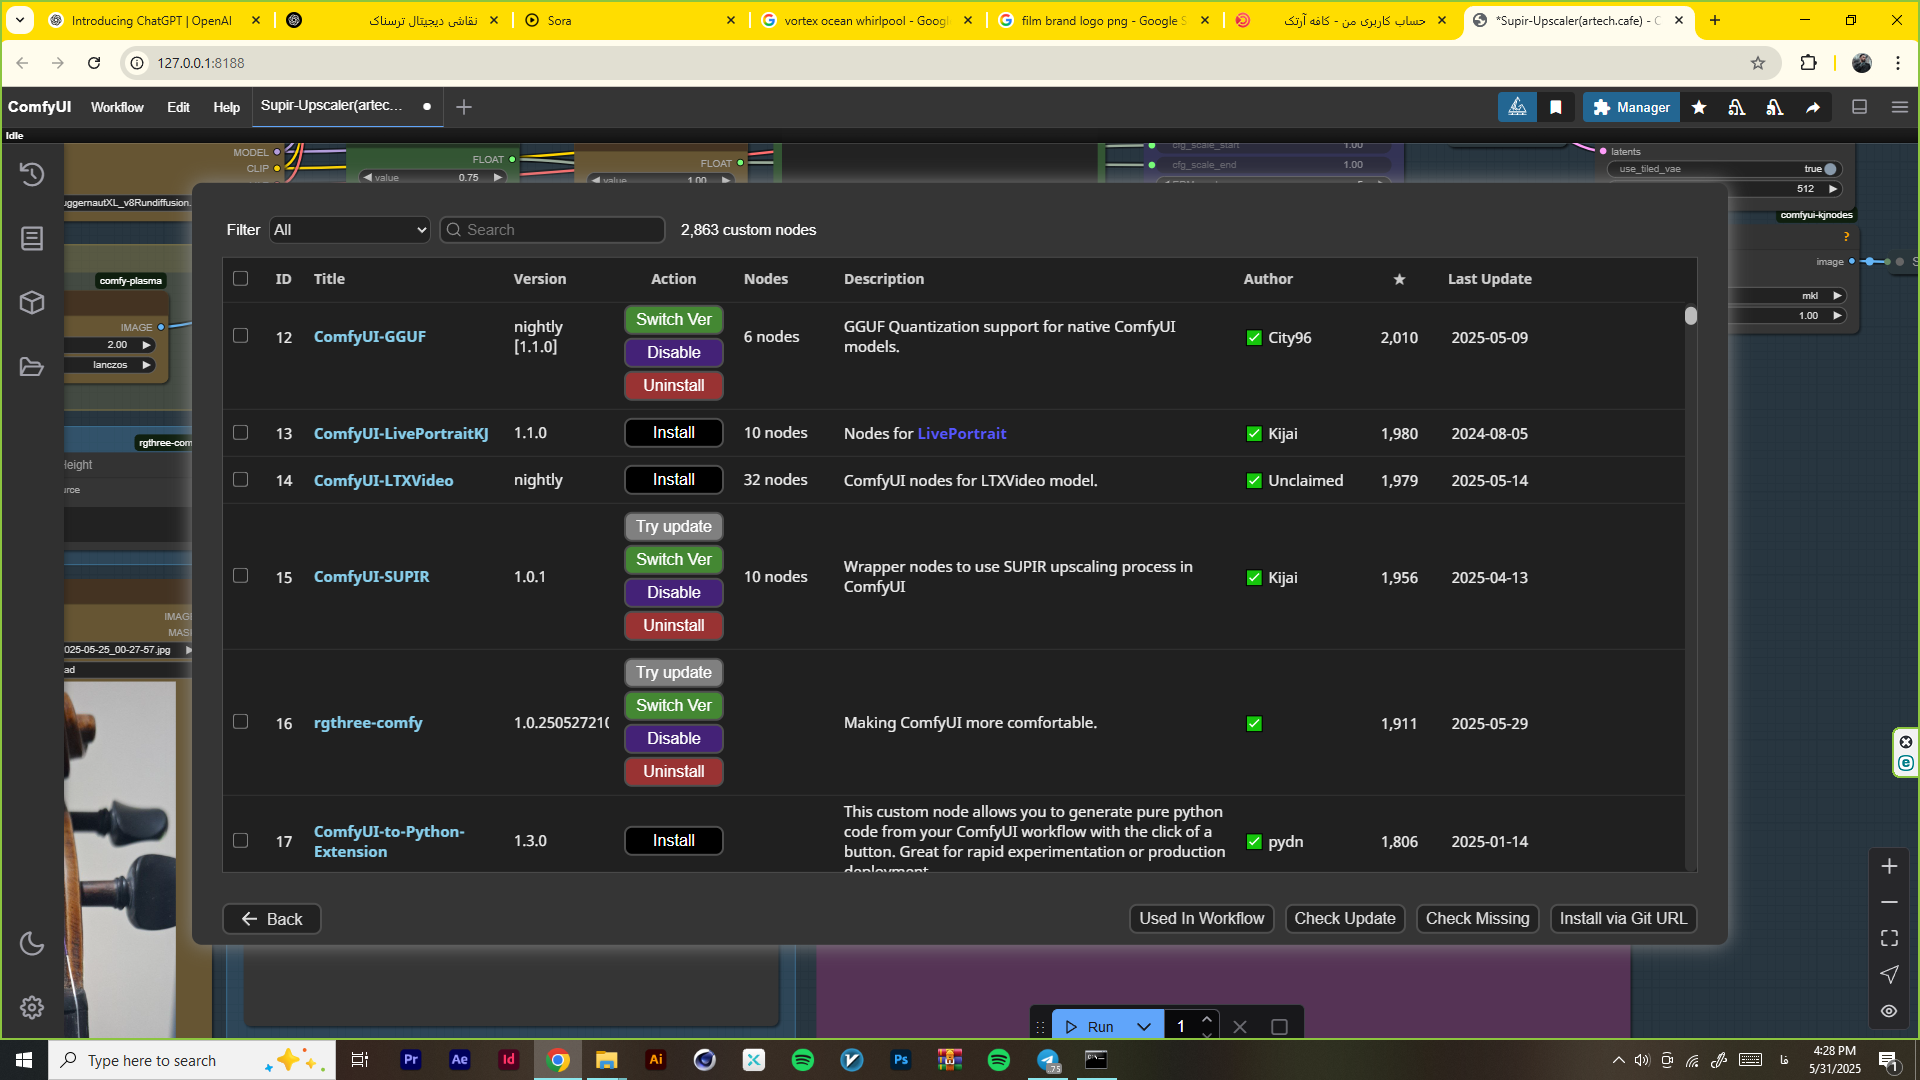
Task: Toggle dark theme moon icon
Action: [x=32, y=943]
